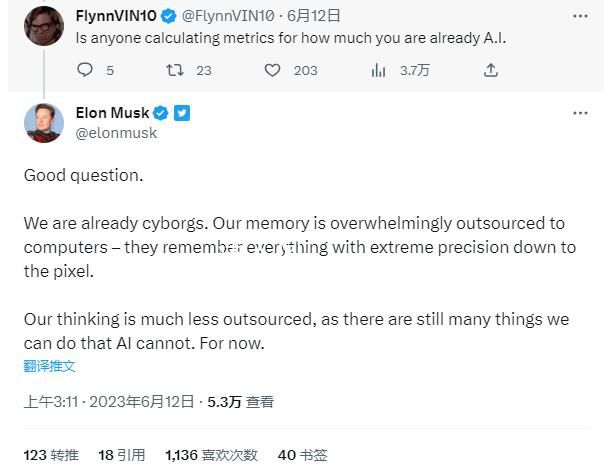Open FlynnVIN10's profile picture

(44, 27)
